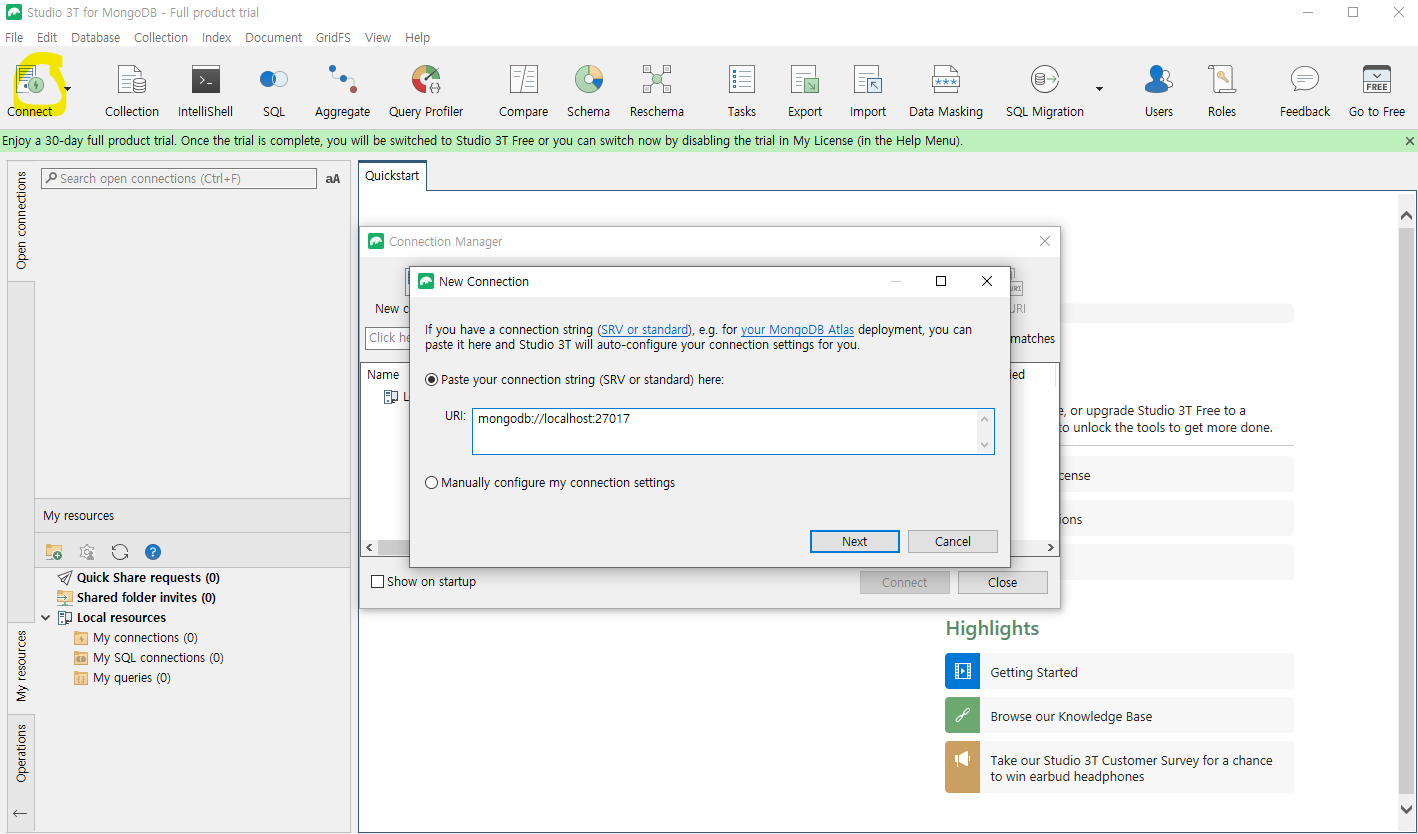Click the resources settings gear icon
The width and height of the screenshot is (1418, 834).
[x=87, y=552]
